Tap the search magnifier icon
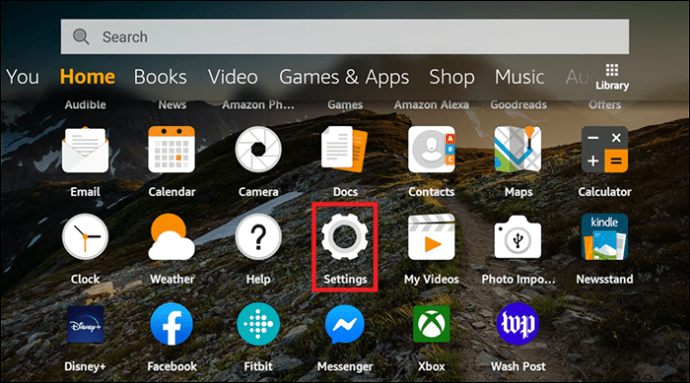690x383 pixels. (81, 37)
